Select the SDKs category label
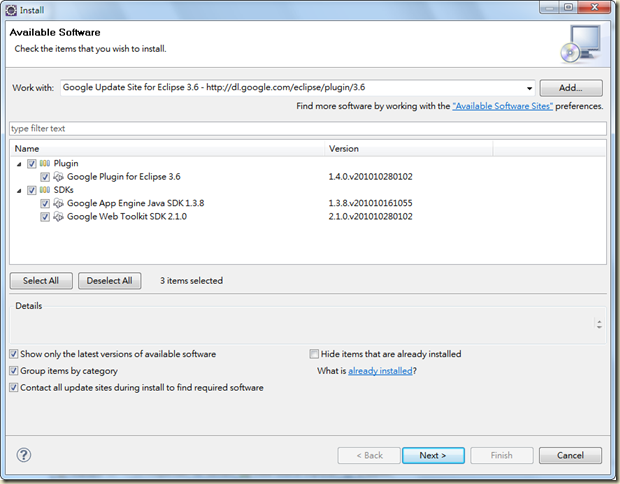 point(64,190)
